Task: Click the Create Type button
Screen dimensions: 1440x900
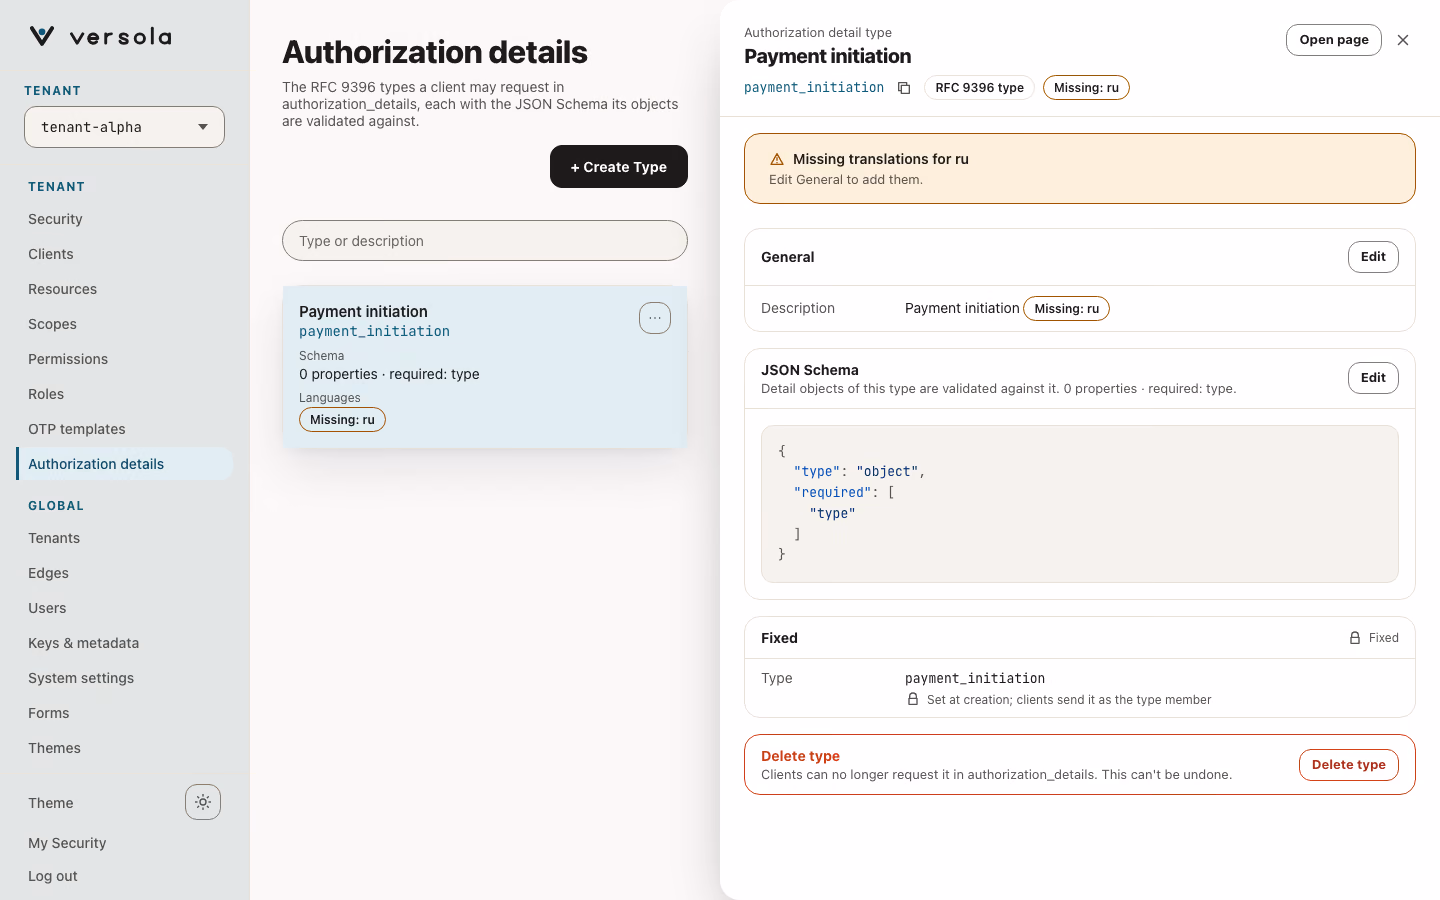Action: coord(619,166)
